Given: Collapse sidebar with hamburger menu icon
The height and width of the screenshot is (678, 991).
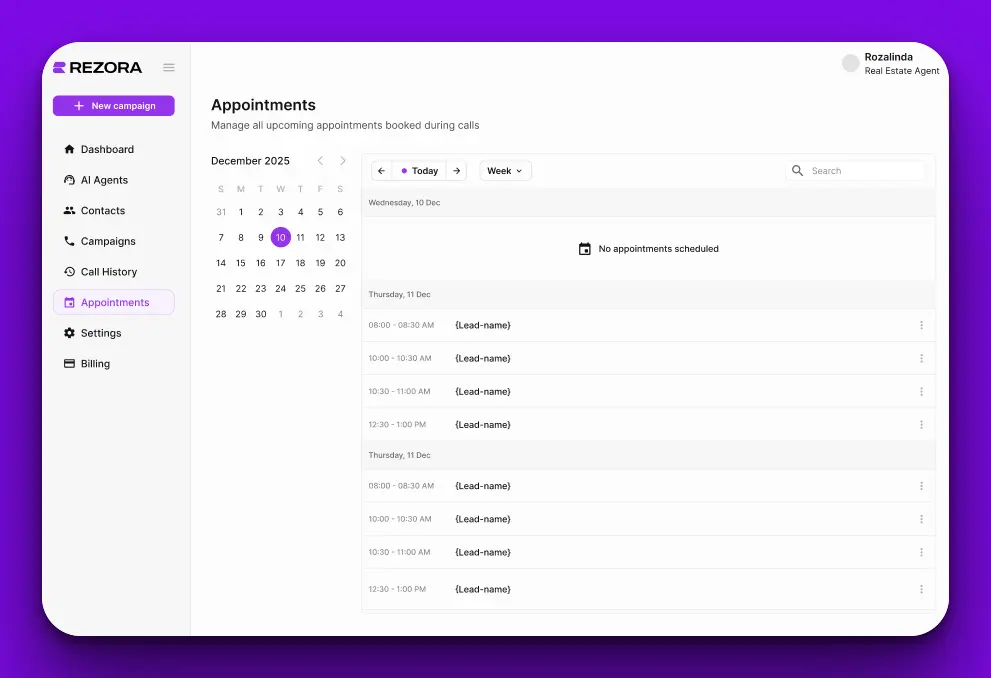Looking at the screenshot, I should (x=169, y=68).
